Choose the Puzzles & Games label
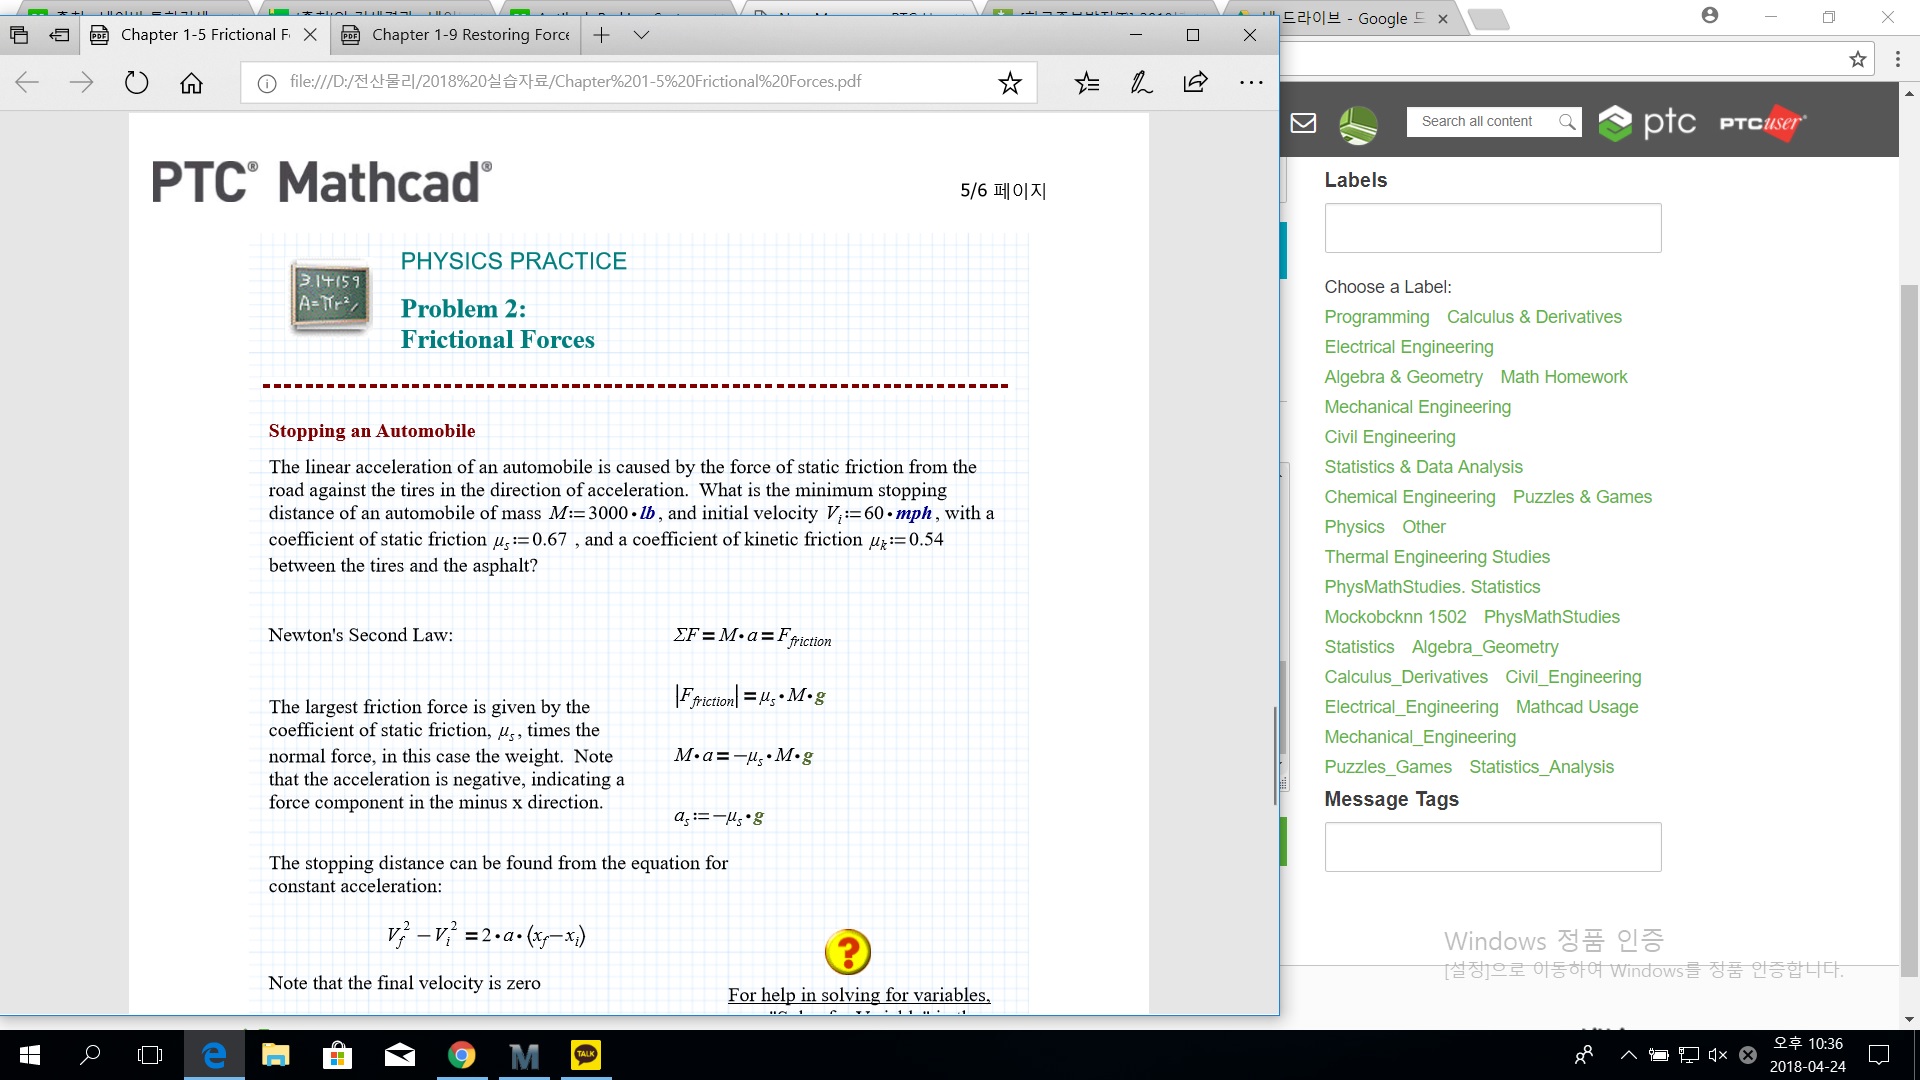 (1581, 497)
